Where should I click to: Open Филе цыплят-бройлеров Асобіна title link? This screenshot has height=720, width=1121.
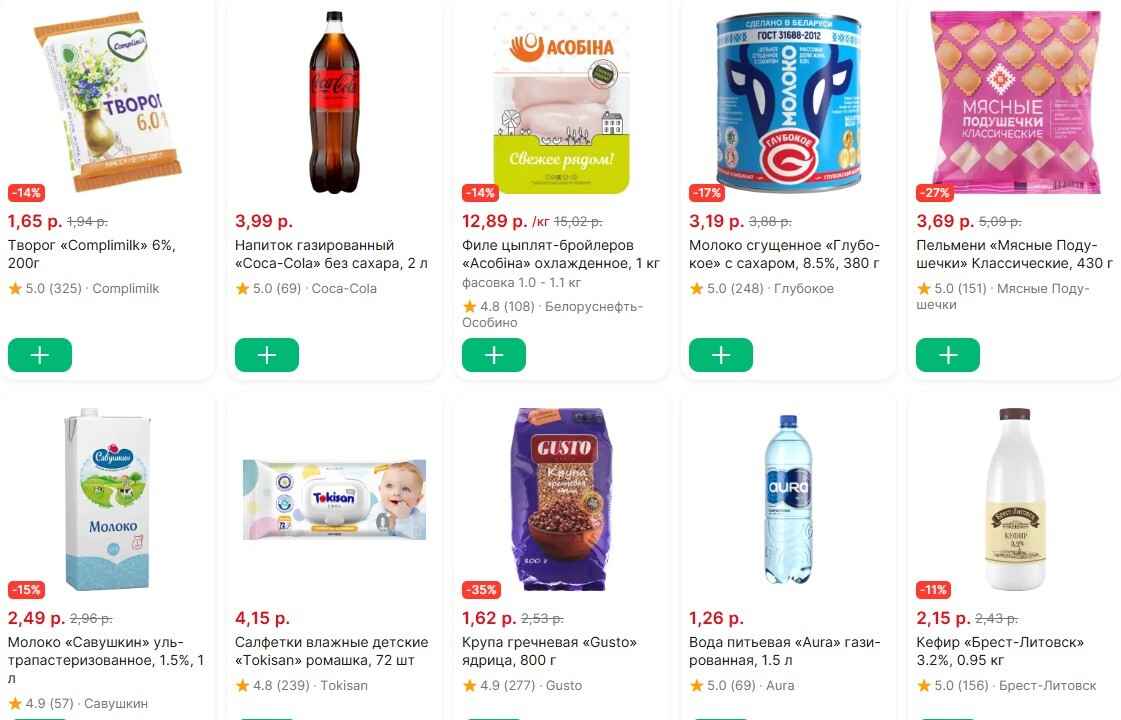(560, 254)
